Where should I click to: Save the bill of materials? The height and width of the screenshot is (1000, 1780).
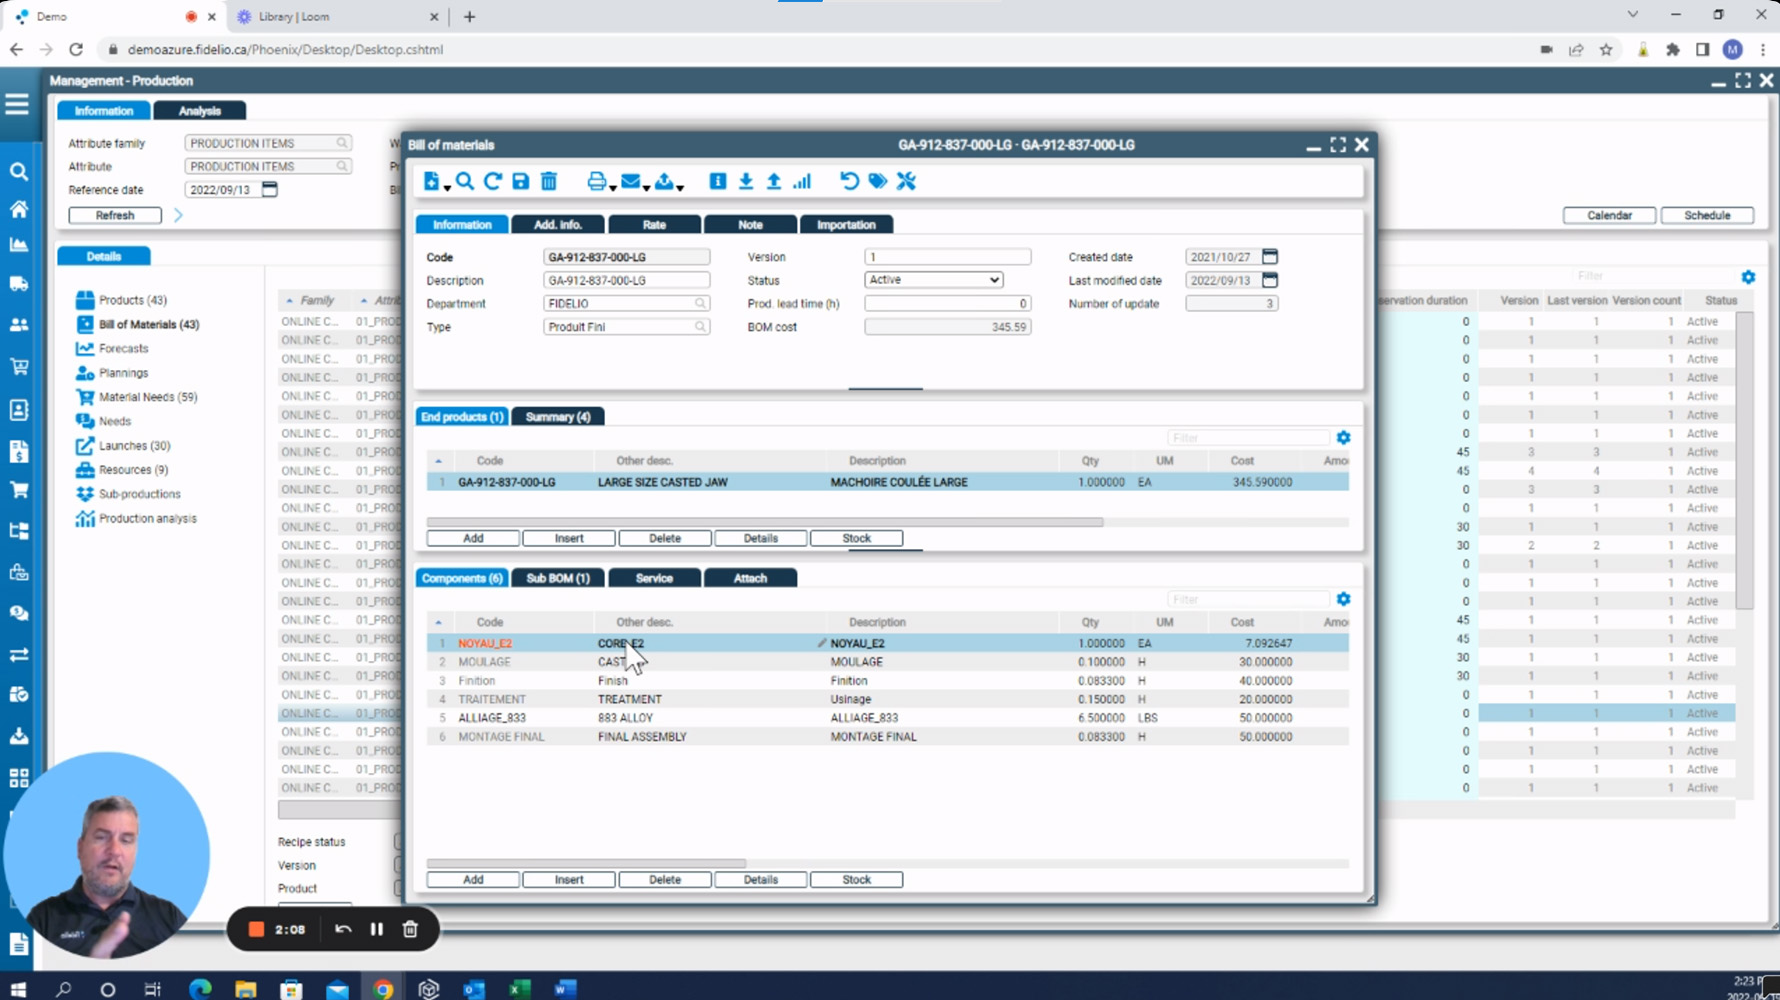pyautogui.click(x=521, y=181)
